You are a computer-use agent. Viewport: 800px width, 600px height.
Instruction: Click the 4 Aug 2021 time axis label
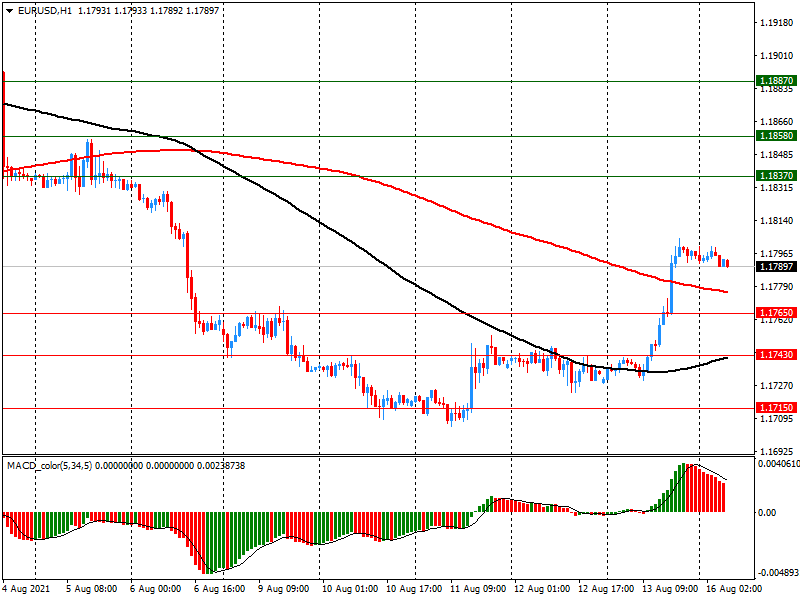(27, 589)
